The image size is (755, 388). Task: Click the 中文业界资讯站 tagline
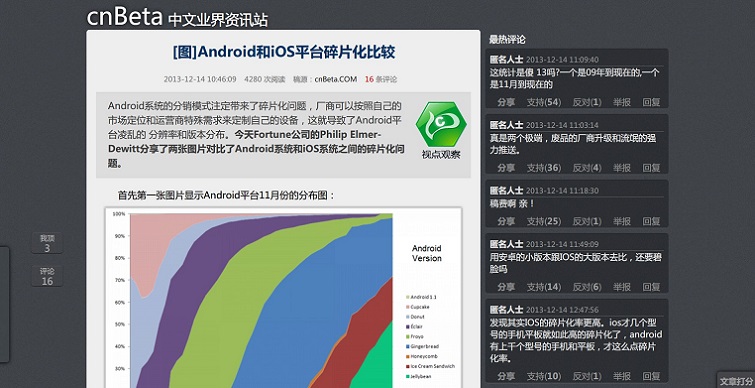tap(218, 20)
